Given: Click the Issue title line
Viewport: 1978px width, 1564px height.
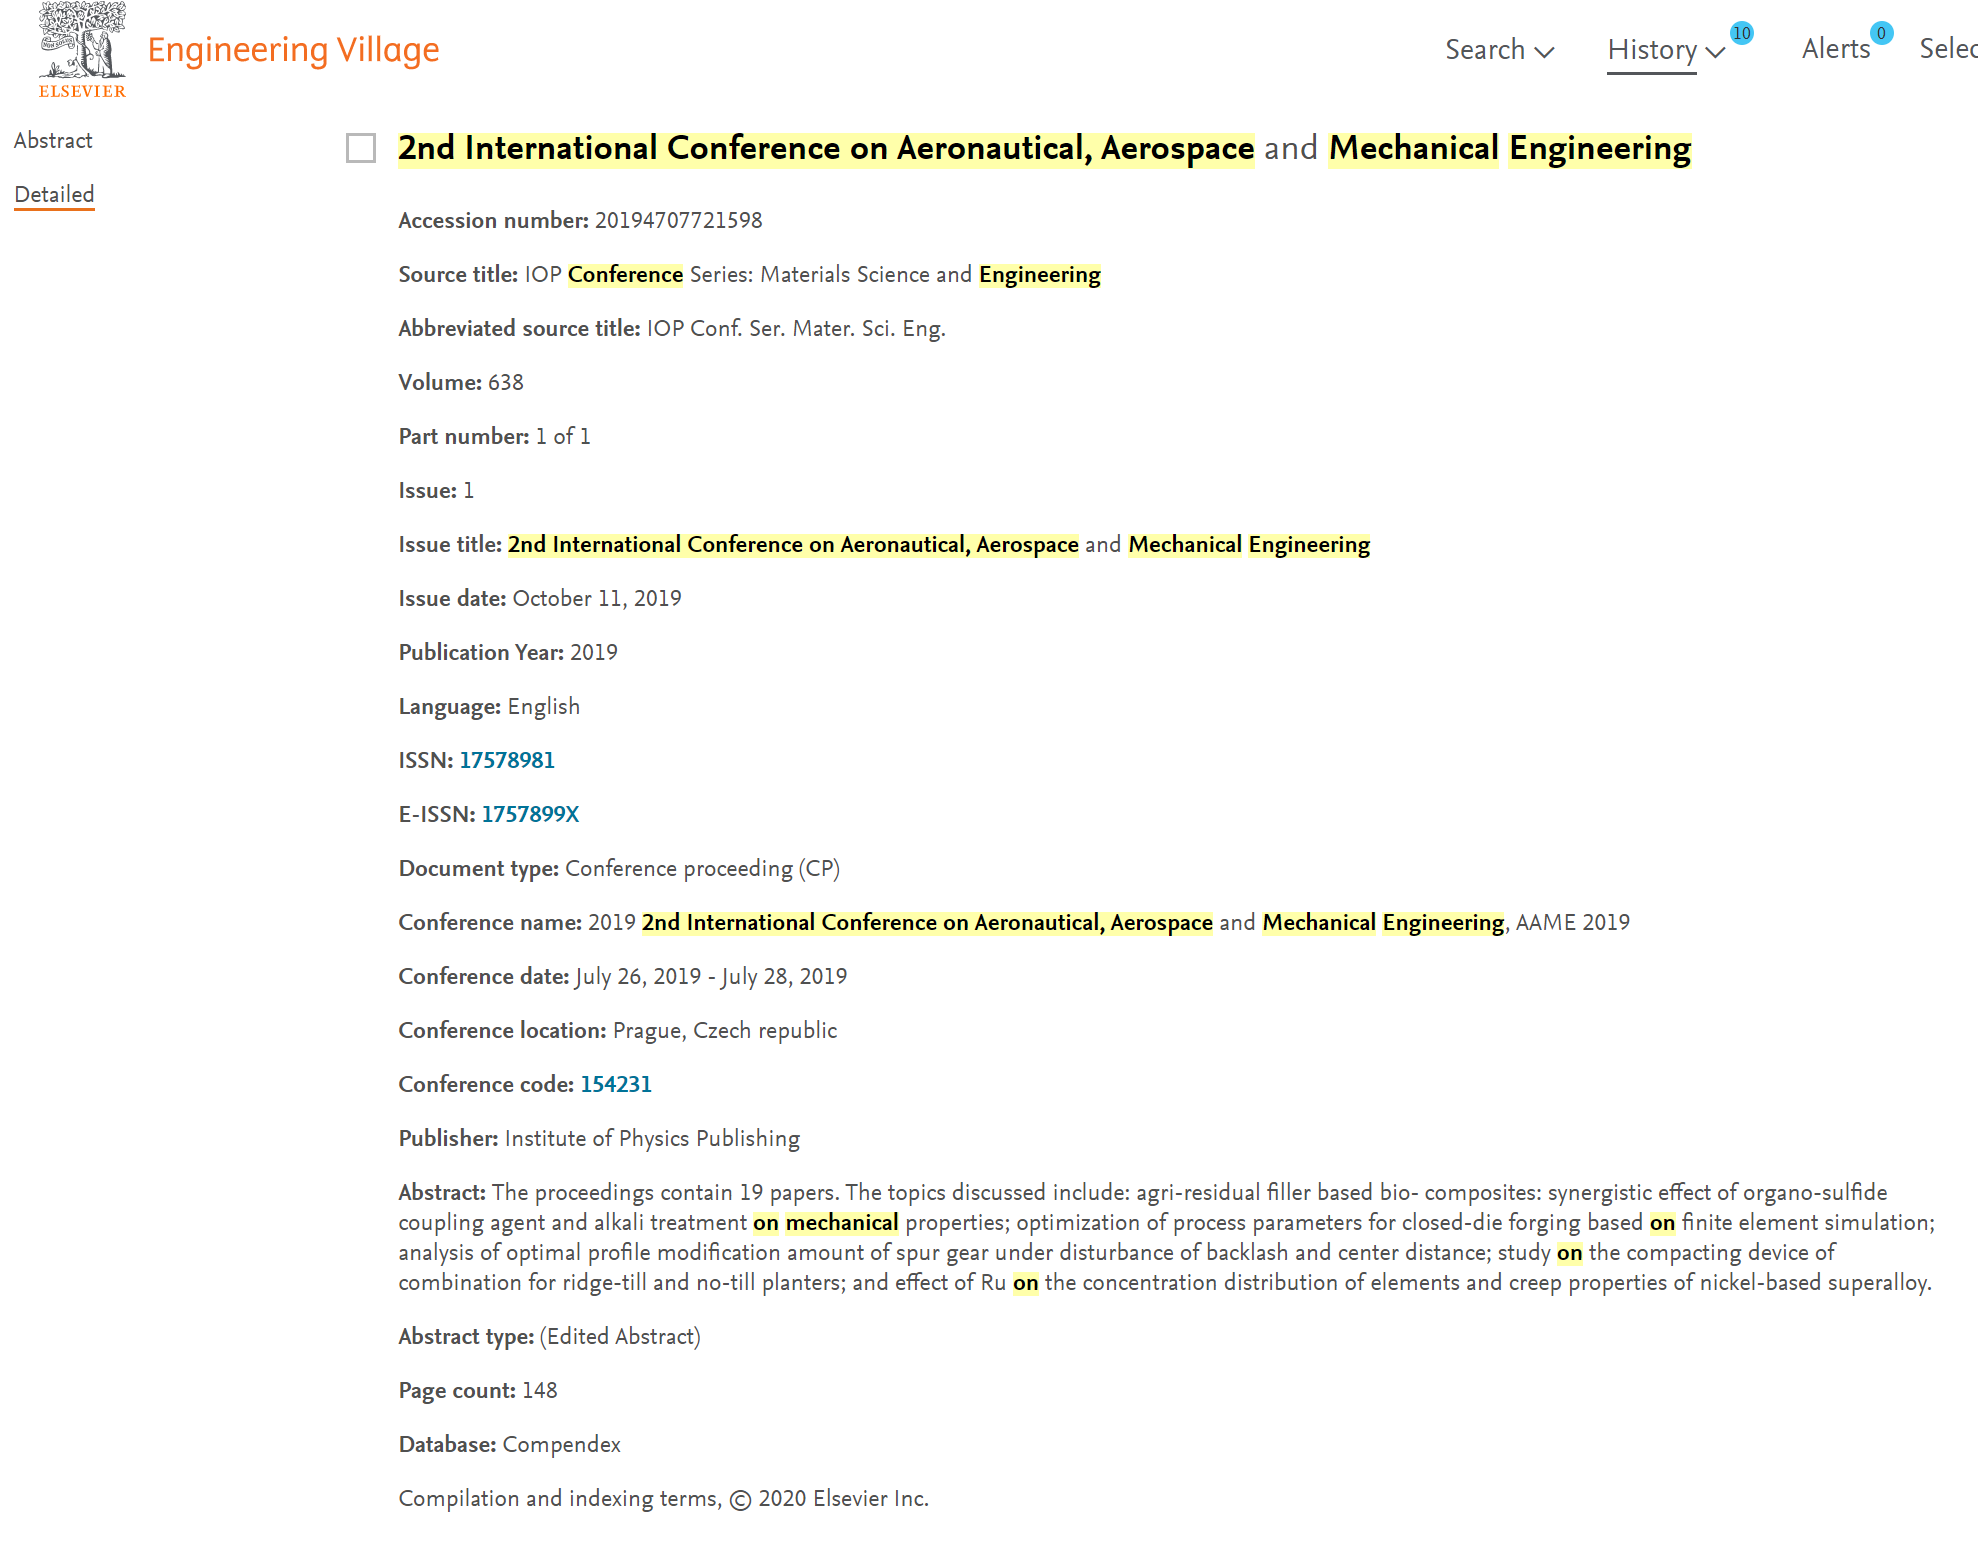Looking at the screenshot, I should (x=884, y=544).
